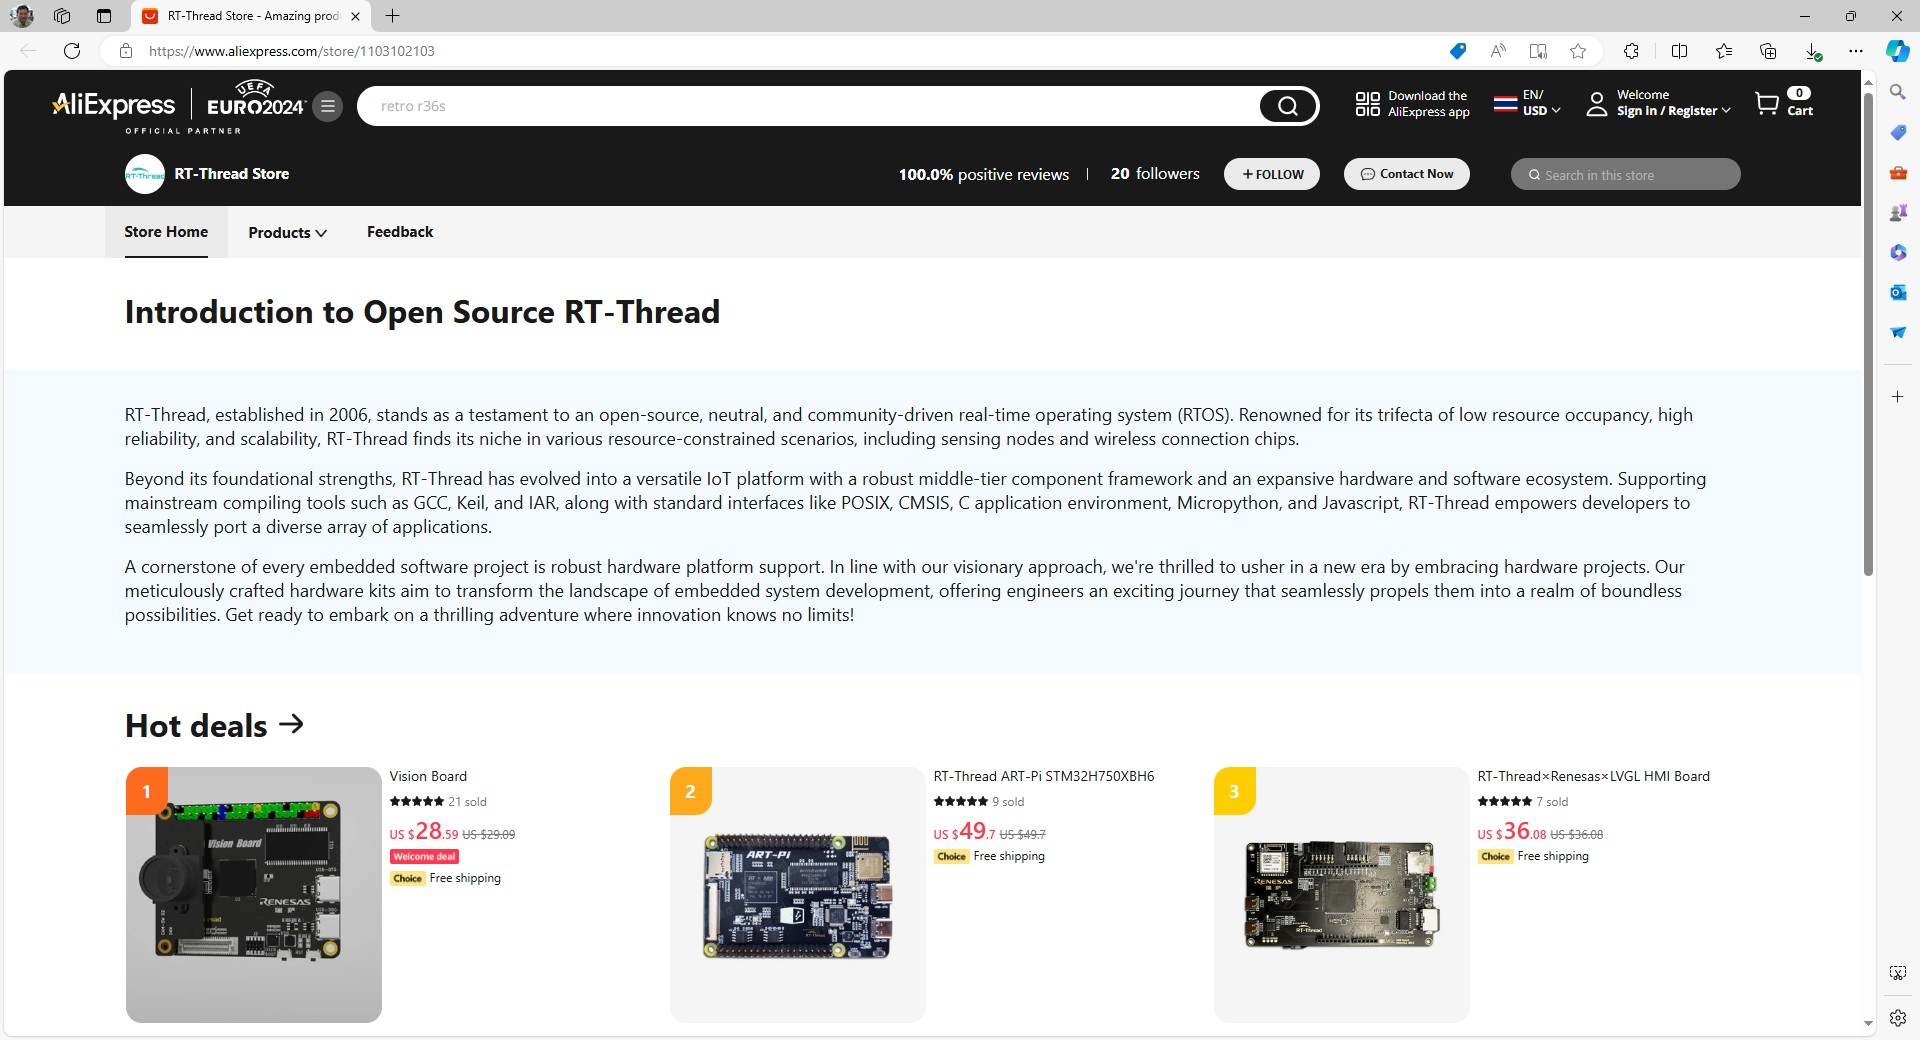
Task: Open RT-Thread ART-Pi STM32H750XBH6 product link
Action: (1043, 776)
